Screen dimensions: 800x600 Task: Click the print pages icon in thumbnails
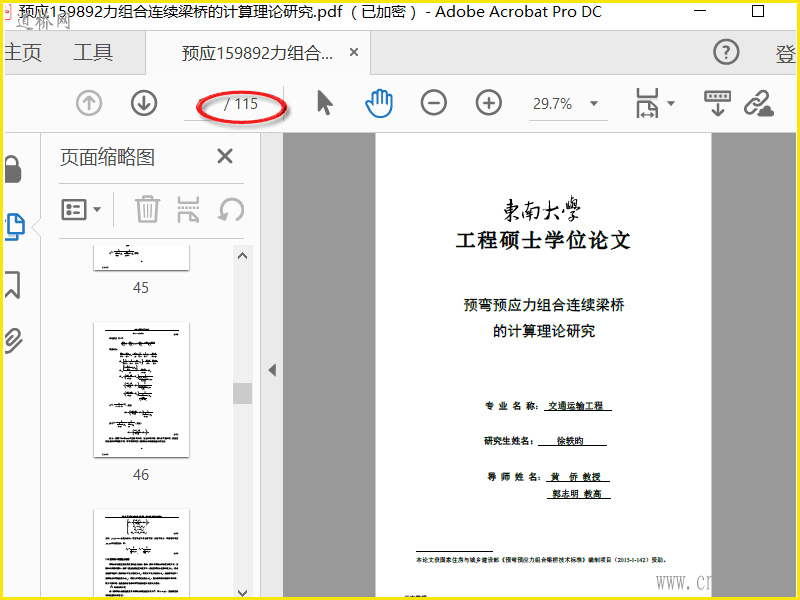188,209
